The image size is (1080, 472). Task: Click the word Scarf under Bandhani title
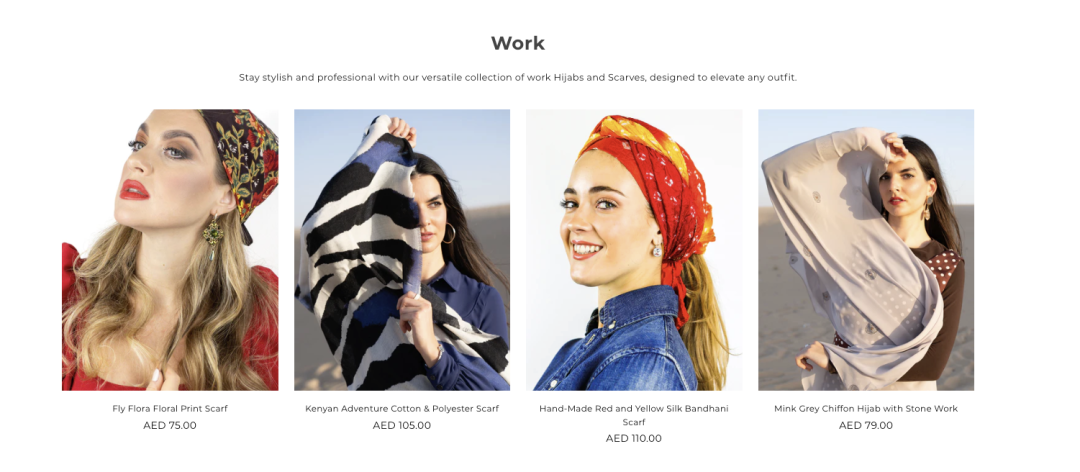pos(634,422)
